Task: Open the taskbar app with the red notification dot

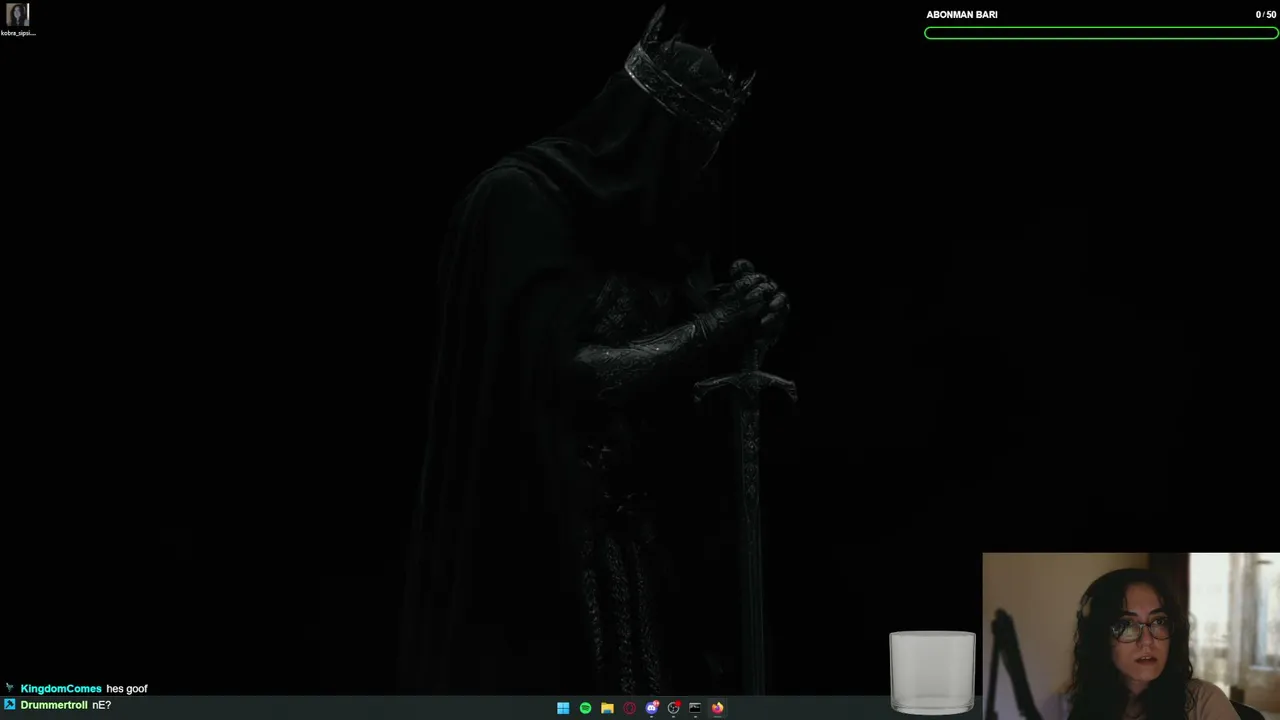Action: pyautogui.click(x=674, y=708)
